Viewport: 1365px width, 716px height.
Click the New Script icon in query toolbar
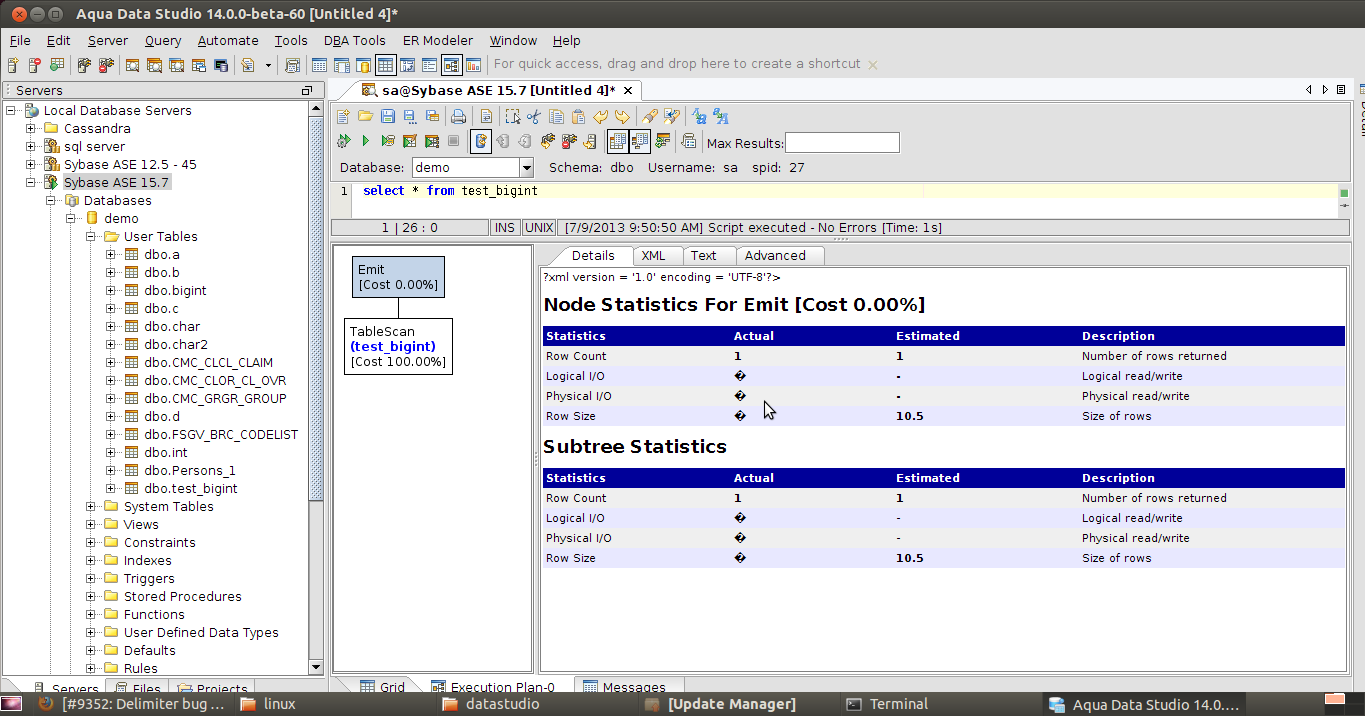pyautogui.click(x=343, y=116)
